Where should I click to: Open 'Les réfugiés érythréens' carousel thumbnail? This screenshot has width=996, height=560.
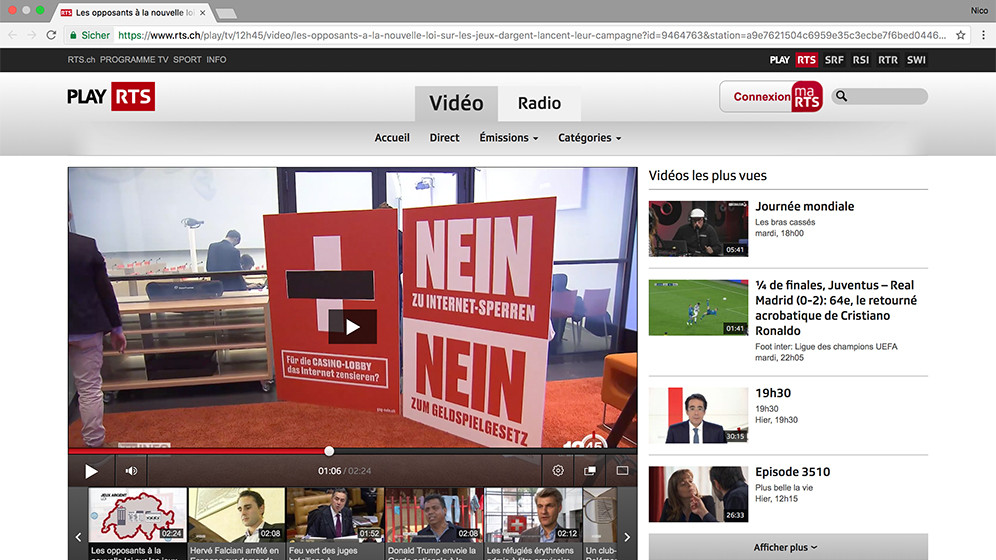[533, 515]
